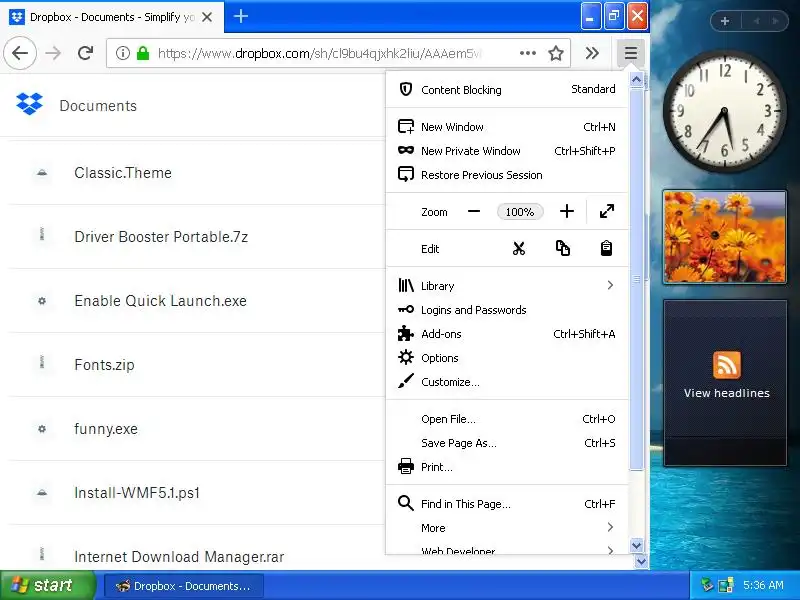
Task: Click Print... in the menu
Action: pyautogui.click(x=507, y=467)
